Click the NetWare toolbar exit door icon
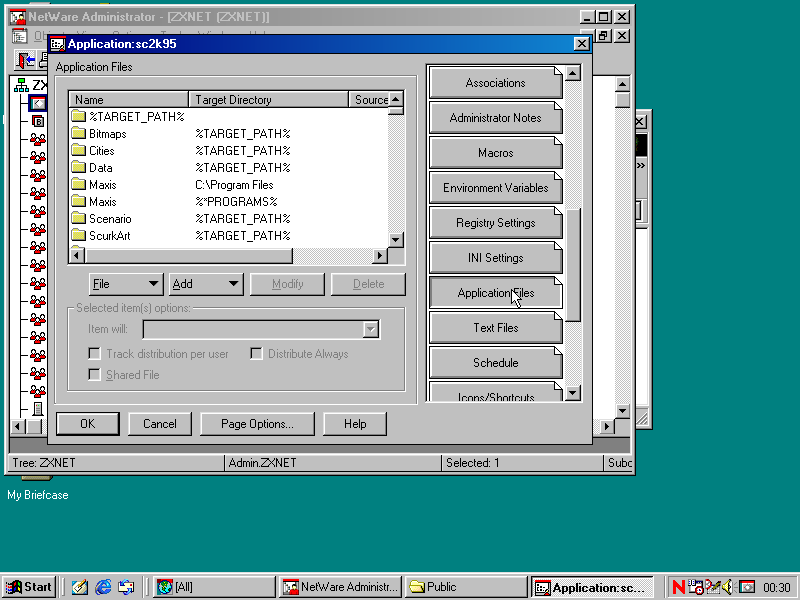This screenshot has width=800, height=600. 25,61
